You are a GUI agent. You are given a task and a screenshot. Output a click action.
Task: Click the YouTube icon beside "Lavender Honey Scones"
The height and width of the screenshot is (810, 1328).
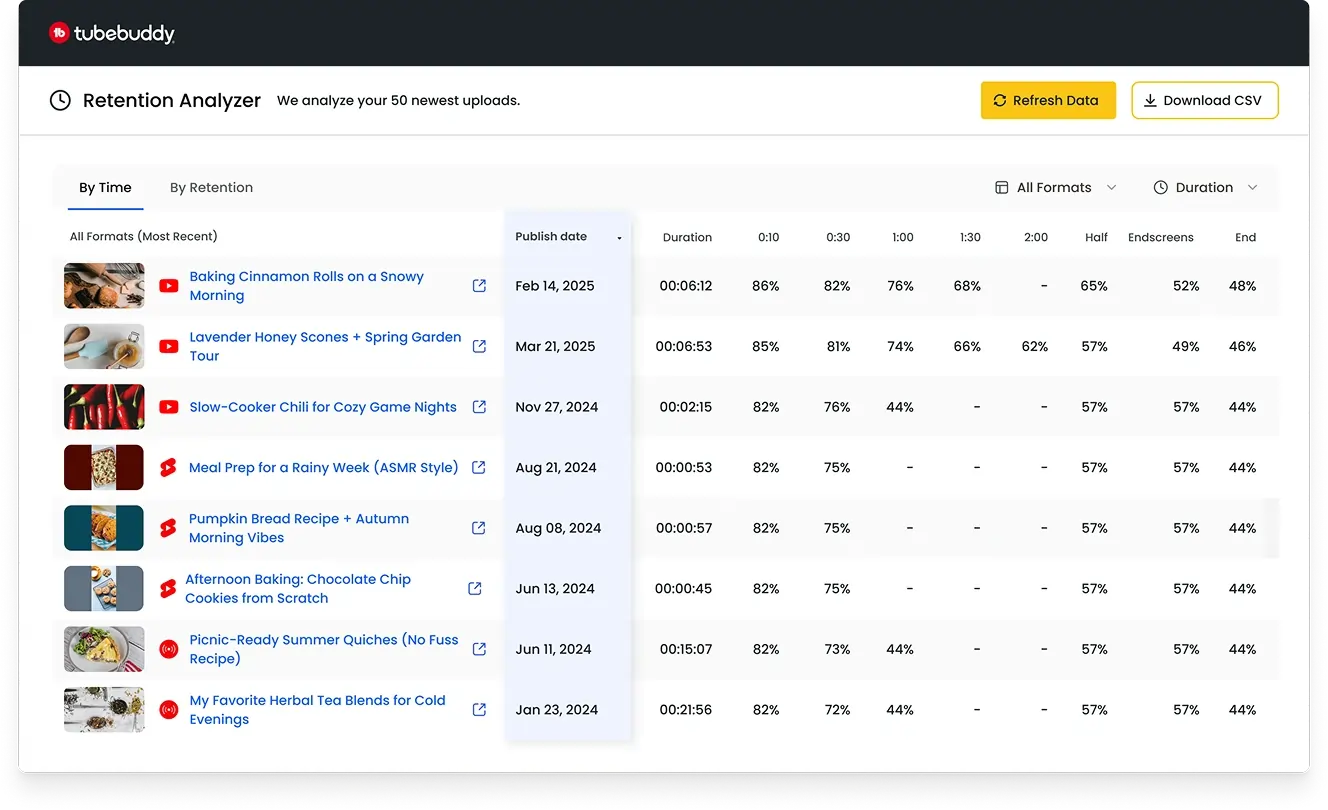click(x=169, y=346)
